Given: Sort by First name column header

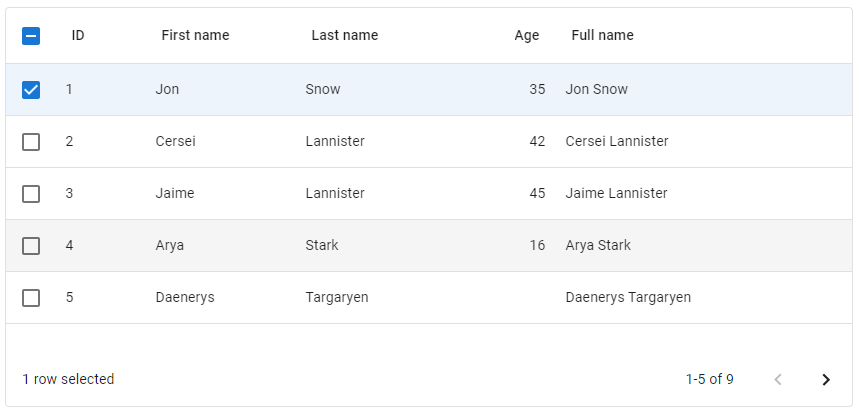Looking at the screenshot, I should (x=195, y=36).
